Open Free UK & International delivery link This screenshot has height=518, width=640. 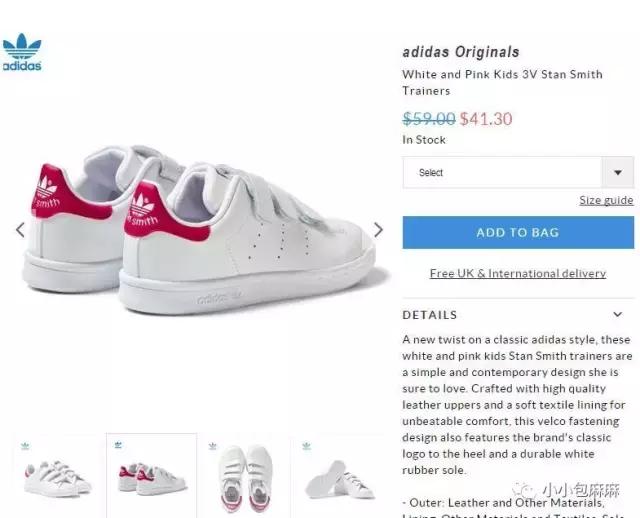coord(517,273)
